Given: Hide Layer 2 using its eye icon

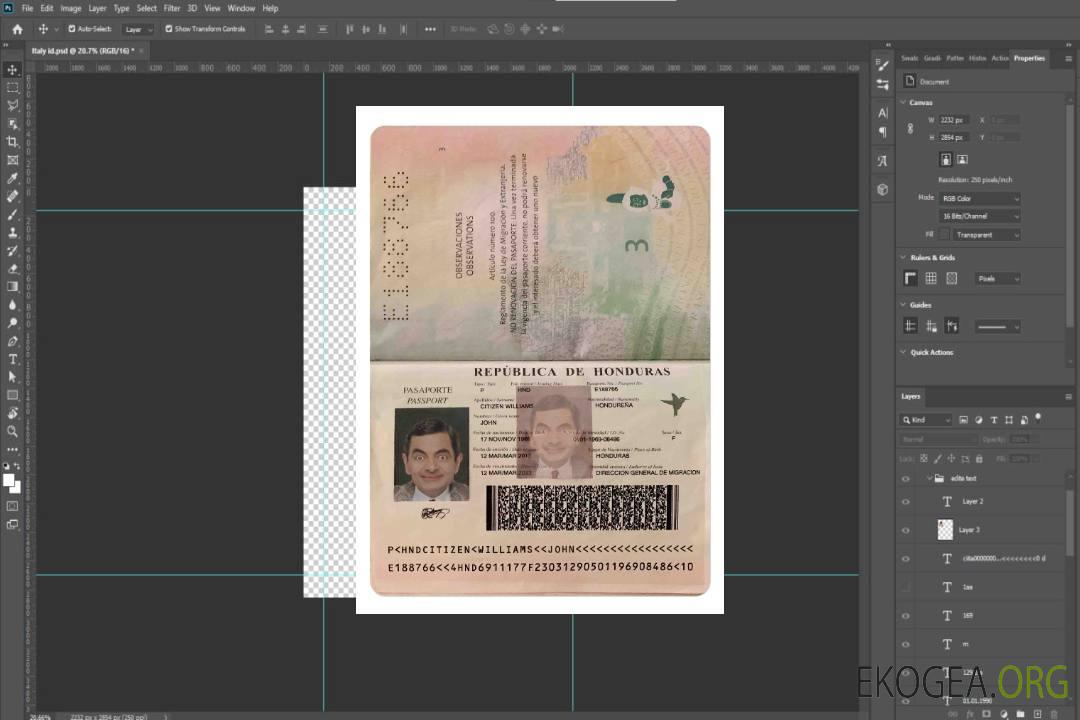Looking at the screenshot, I should click(x=906, y=502).
